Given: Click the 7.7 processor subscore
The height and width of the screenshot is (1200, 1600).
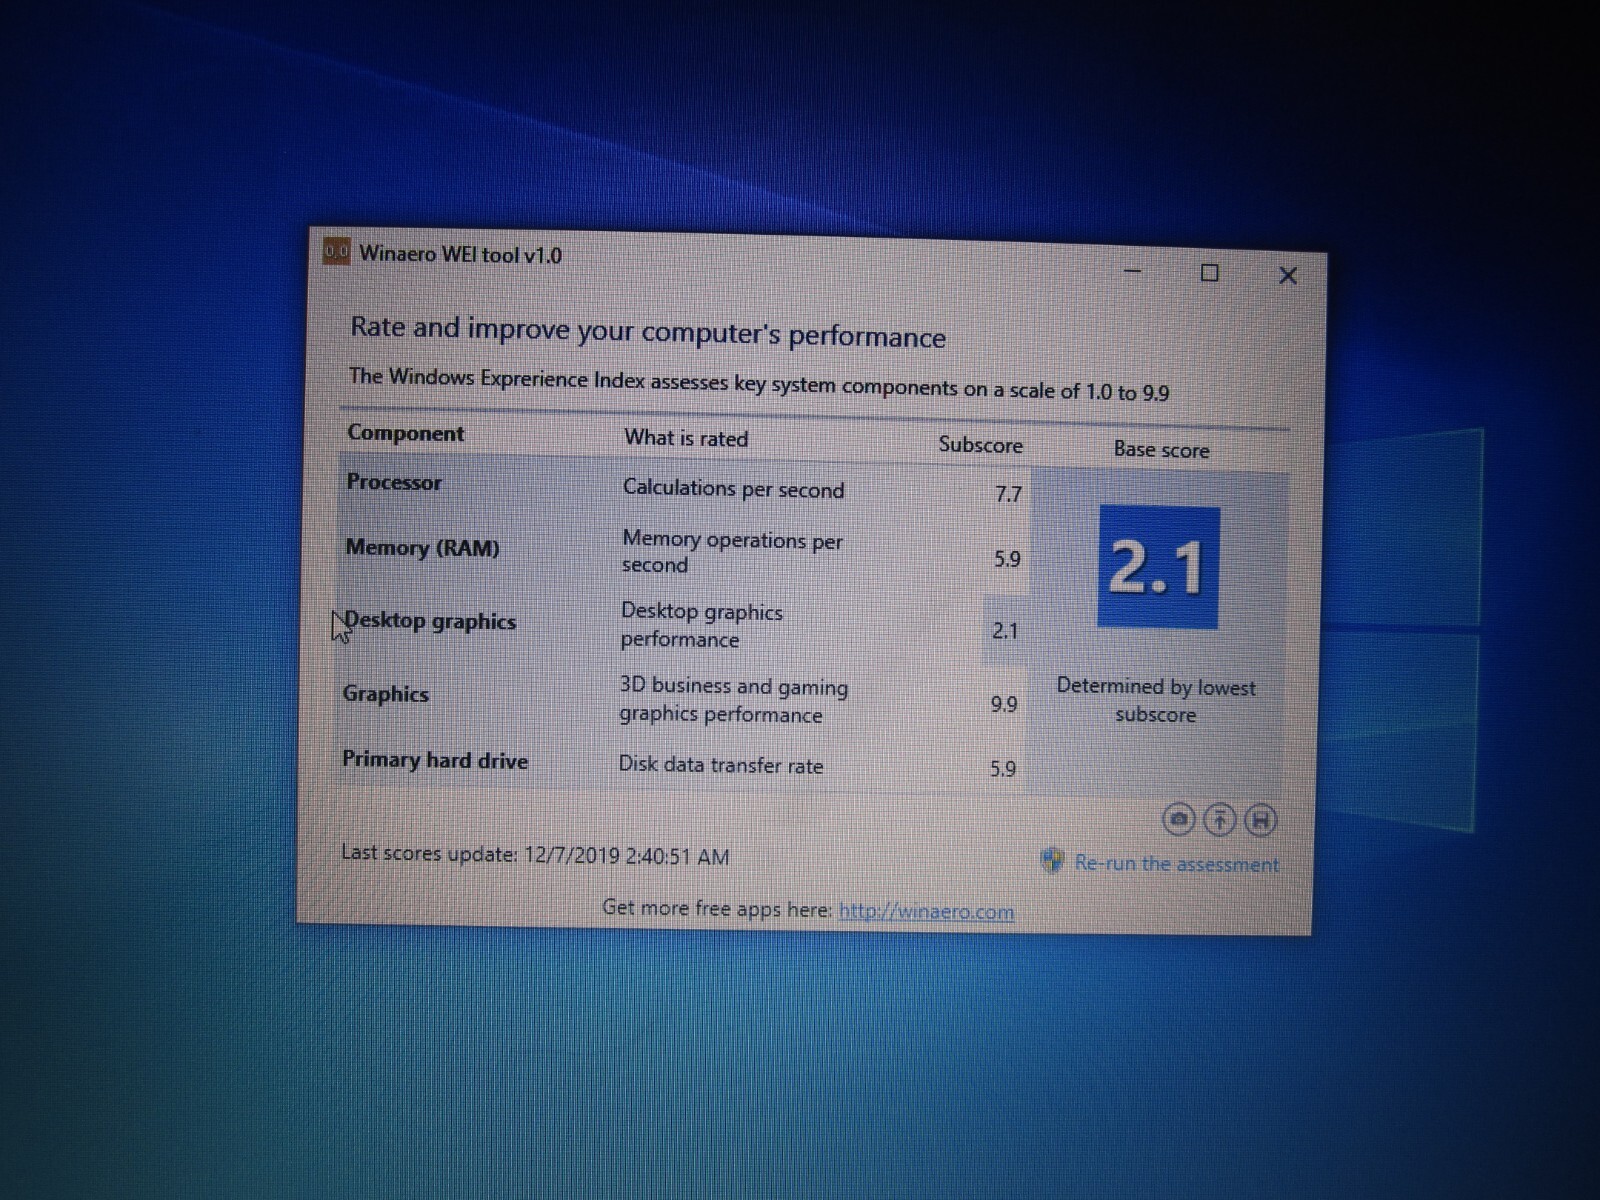Looking at the screenshot, I should point(1008,494).
